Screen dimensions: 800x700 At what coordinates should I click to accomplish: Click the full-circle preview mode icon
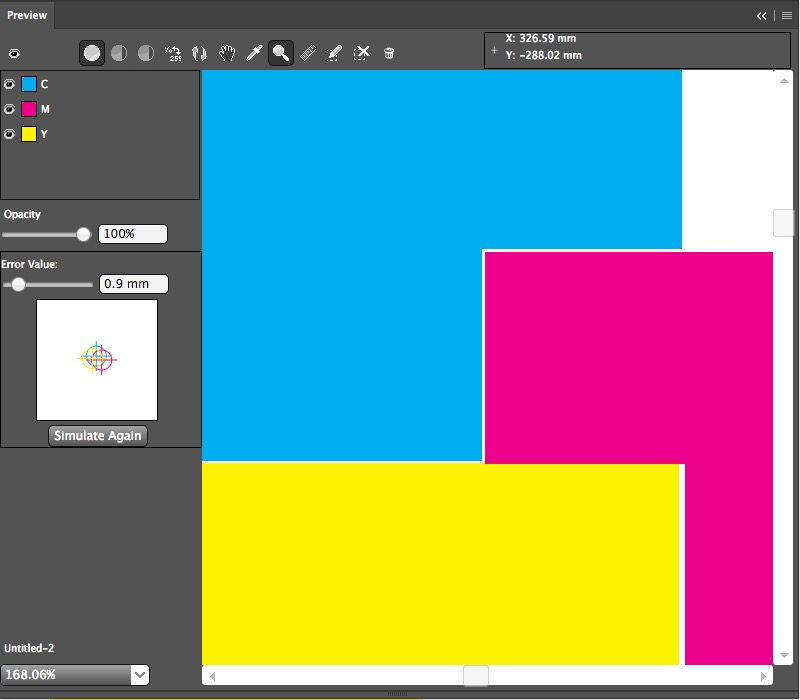(x=92, y=53)
